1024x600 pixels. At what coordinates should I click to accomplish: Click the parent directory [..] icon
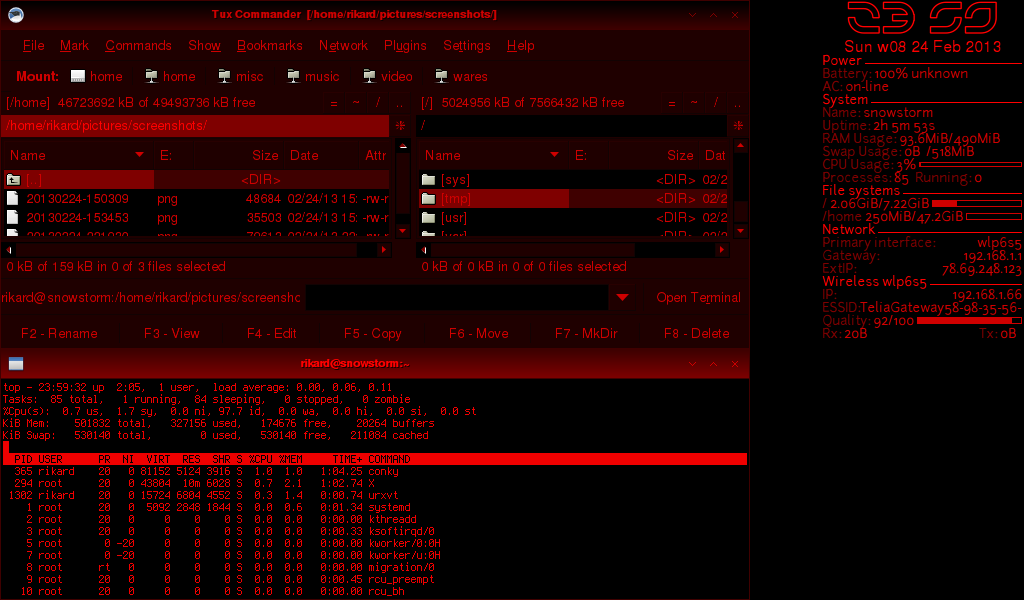(13, 180)
